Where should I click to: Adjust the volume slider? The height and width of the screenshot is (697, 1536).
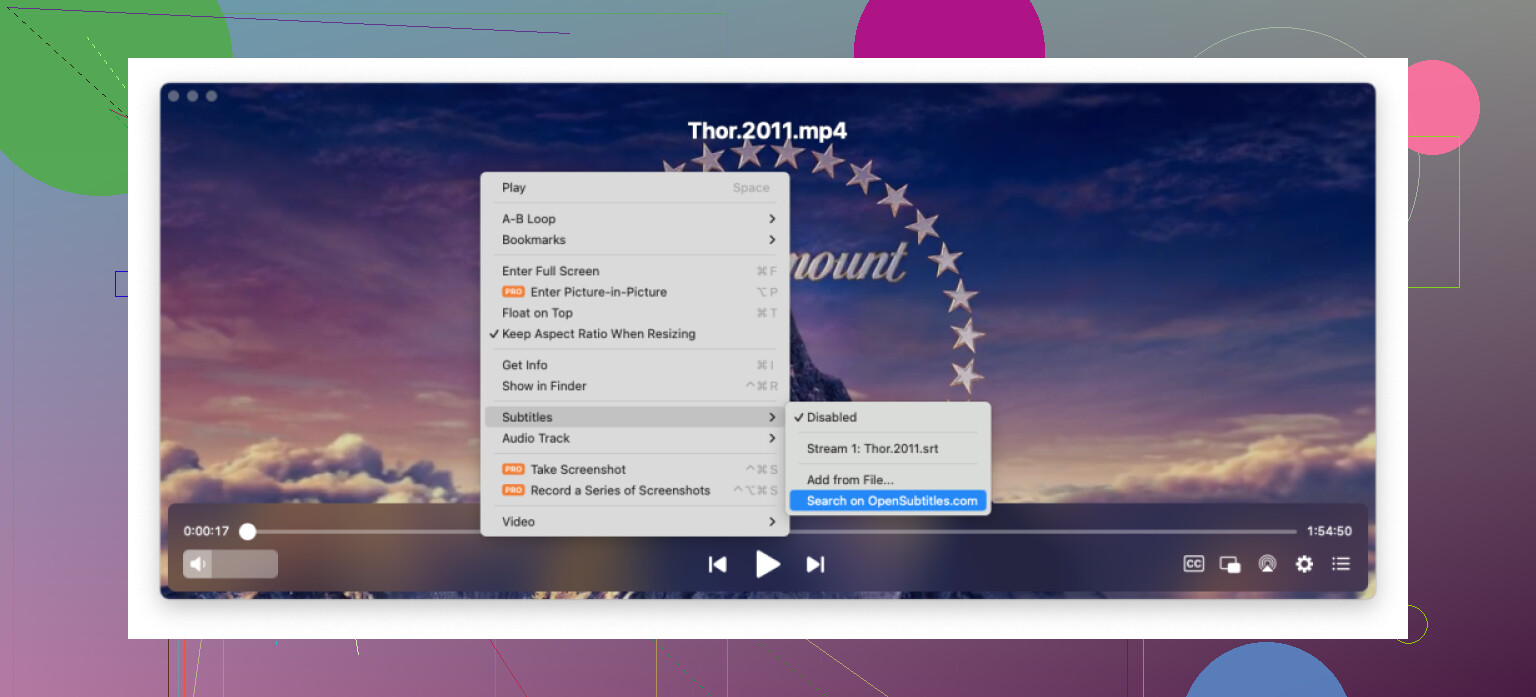[230, 564]
